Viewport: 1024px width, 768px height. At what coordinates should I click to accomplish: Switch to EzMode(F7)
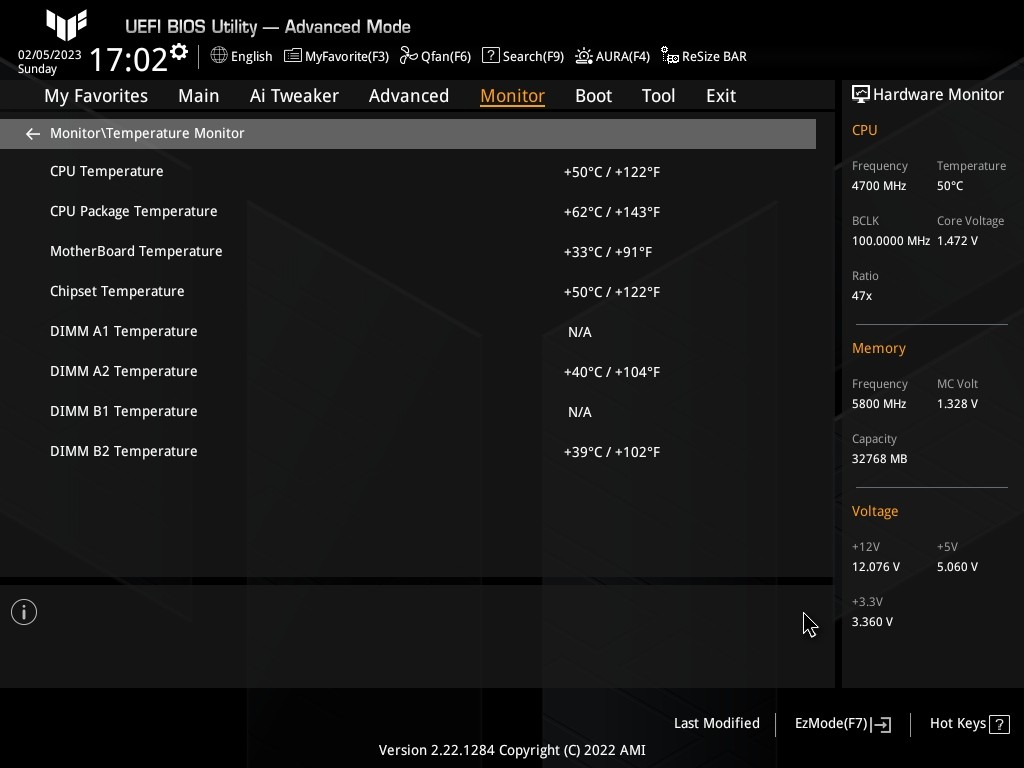click(x=842, y=724)
